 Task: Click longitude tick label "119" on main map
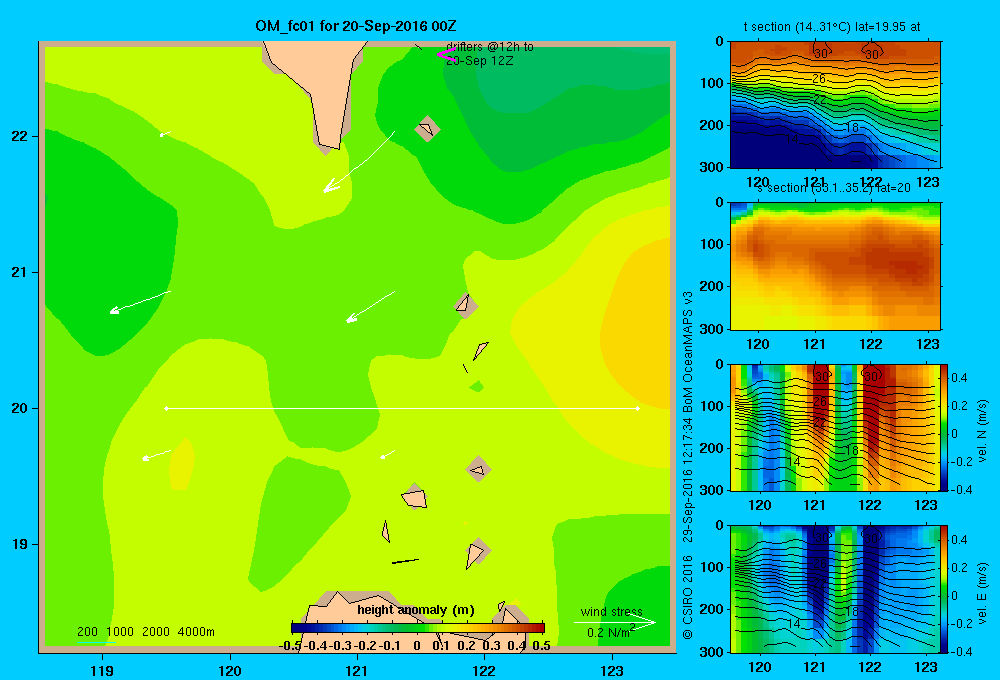pyautogui.click(x=102, y=670)
